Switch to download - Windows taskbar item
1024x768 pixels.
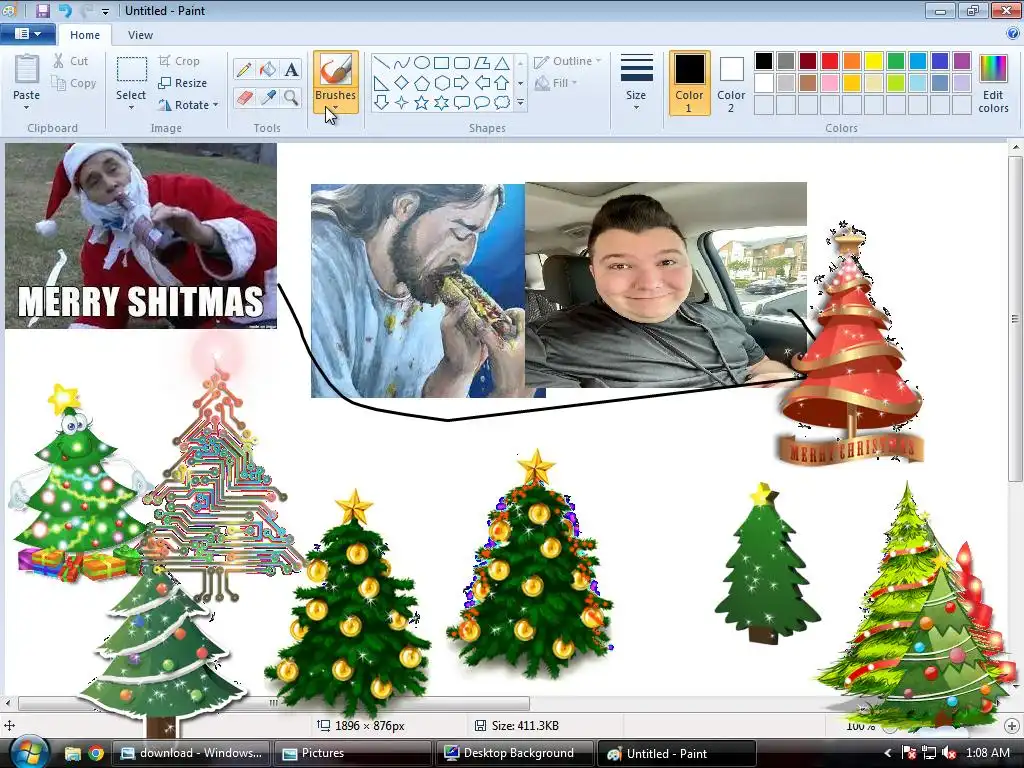click(192, 753)
